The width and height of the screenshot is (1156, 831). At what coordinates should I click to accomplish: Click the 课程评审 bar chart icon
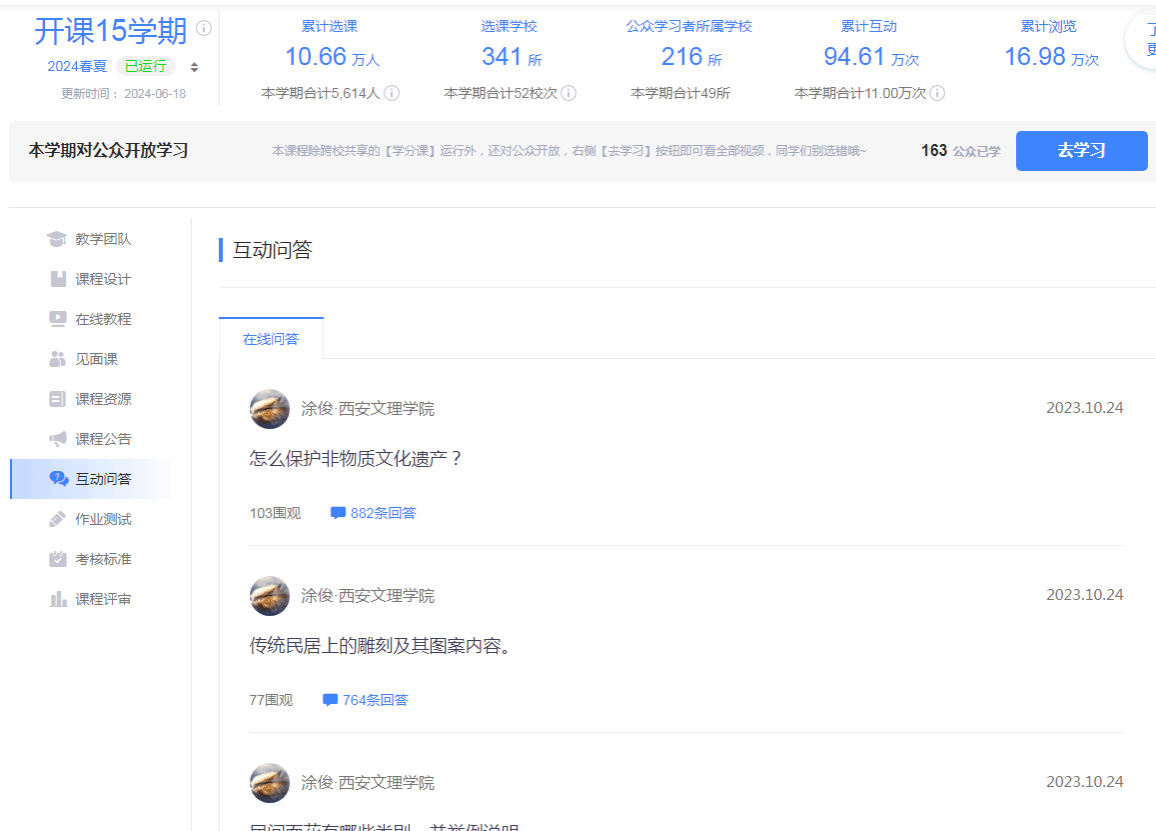click(x=58, y=599)
